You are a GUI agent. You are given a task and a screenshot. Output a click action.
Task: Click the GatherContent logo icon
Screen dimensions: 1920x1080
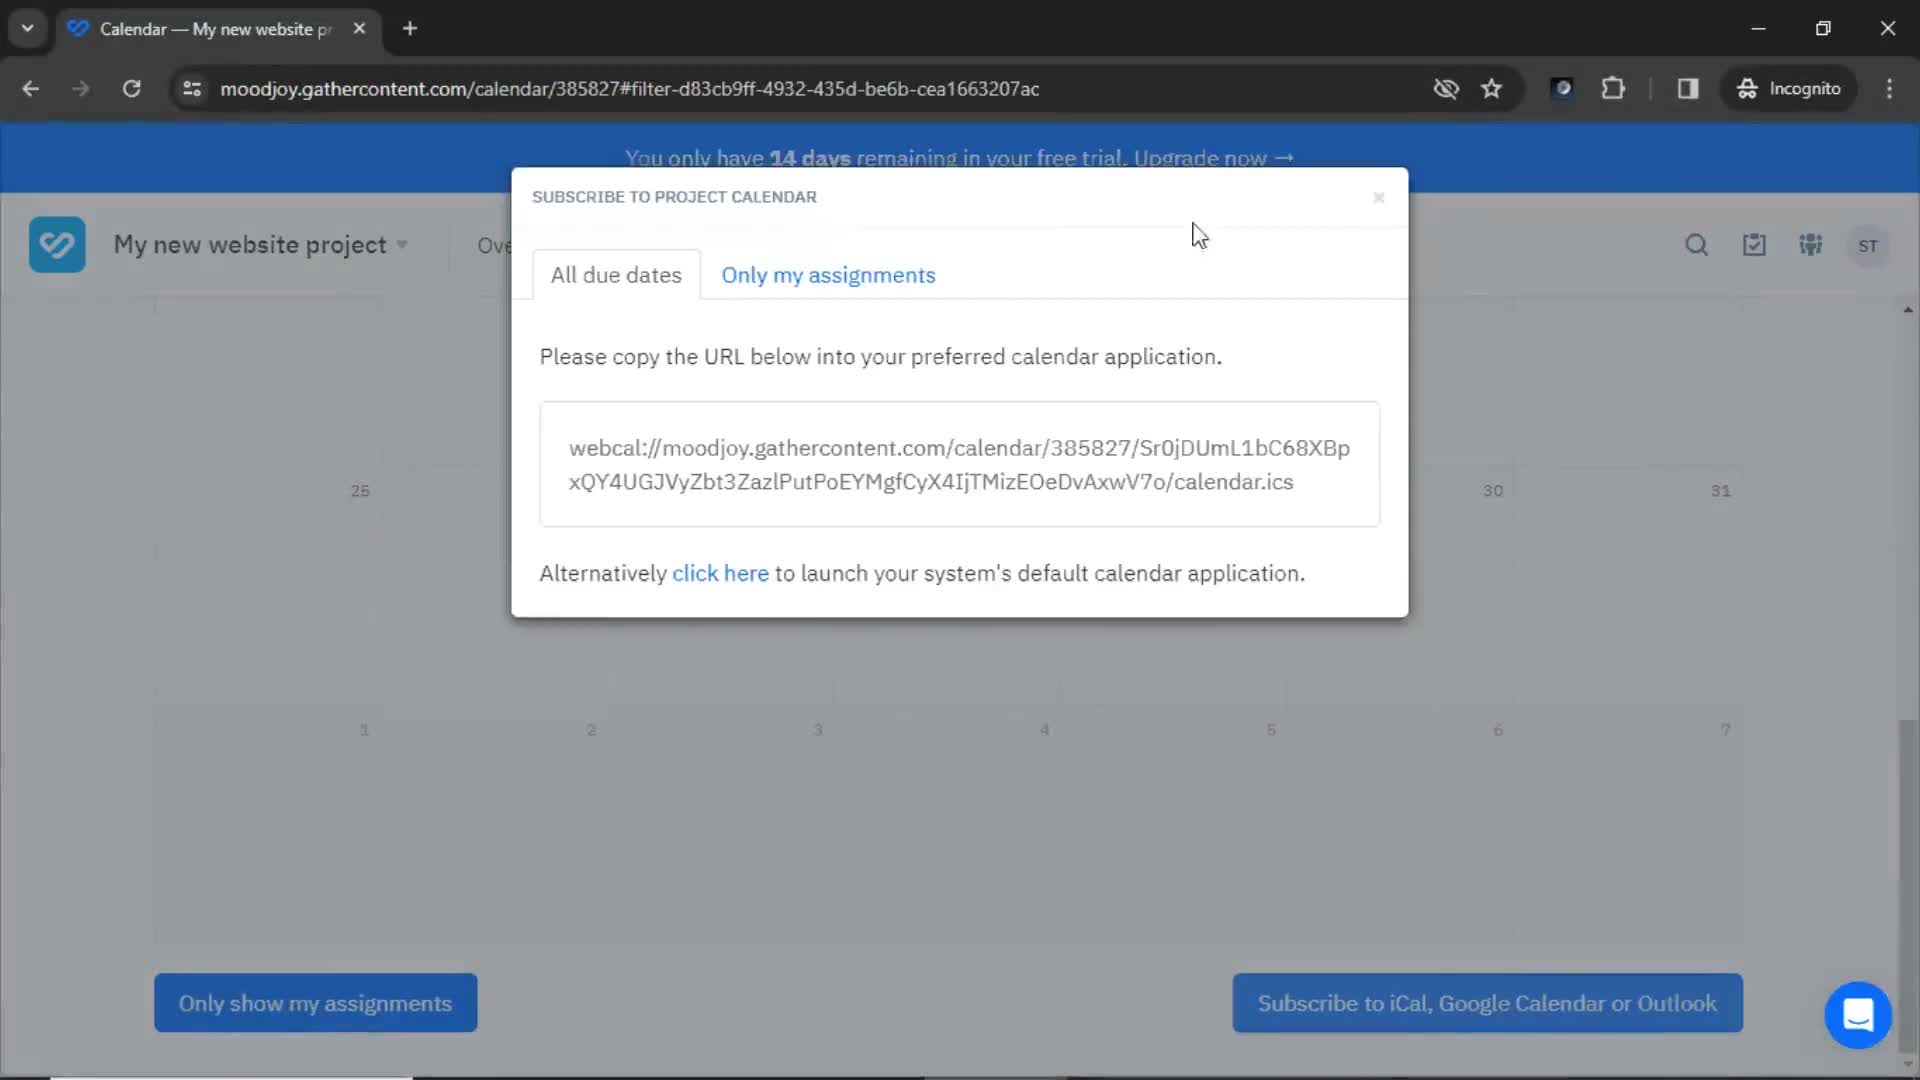click(57, 245)
